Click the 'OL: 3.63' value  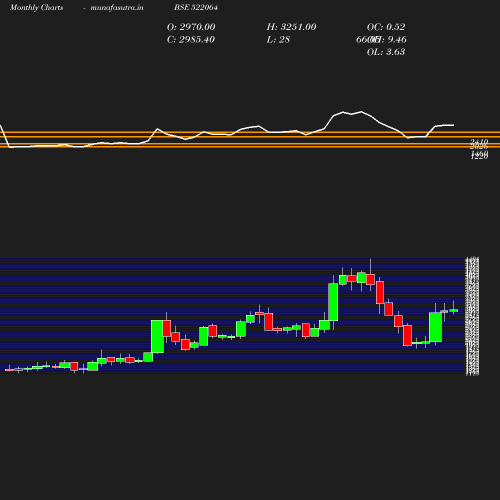[386, 52]
